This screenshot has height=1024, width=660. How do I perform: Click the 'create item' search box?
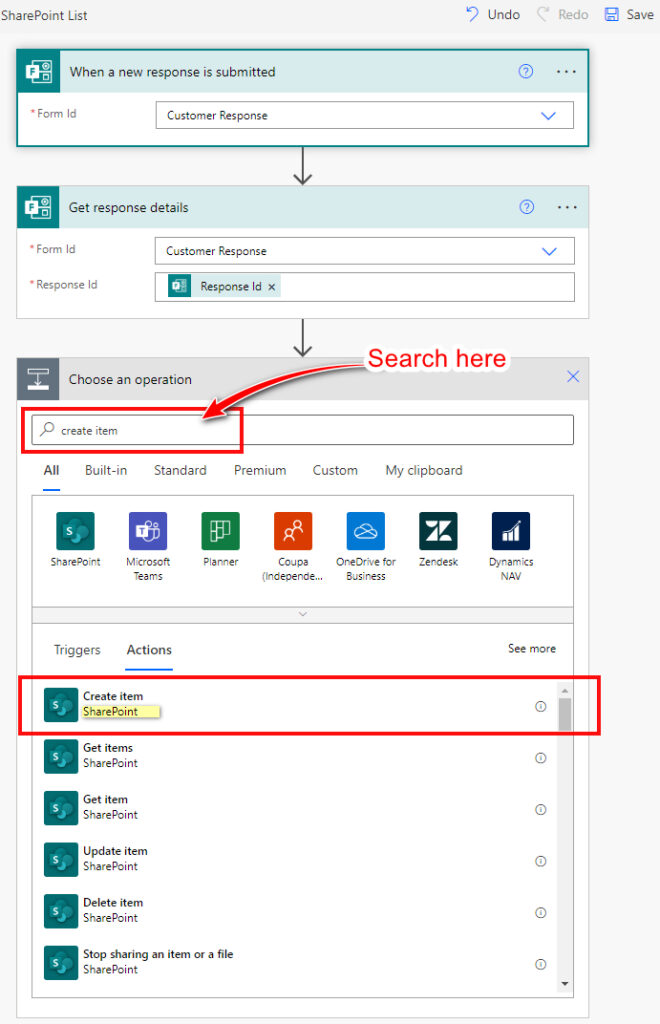[303, 430]
